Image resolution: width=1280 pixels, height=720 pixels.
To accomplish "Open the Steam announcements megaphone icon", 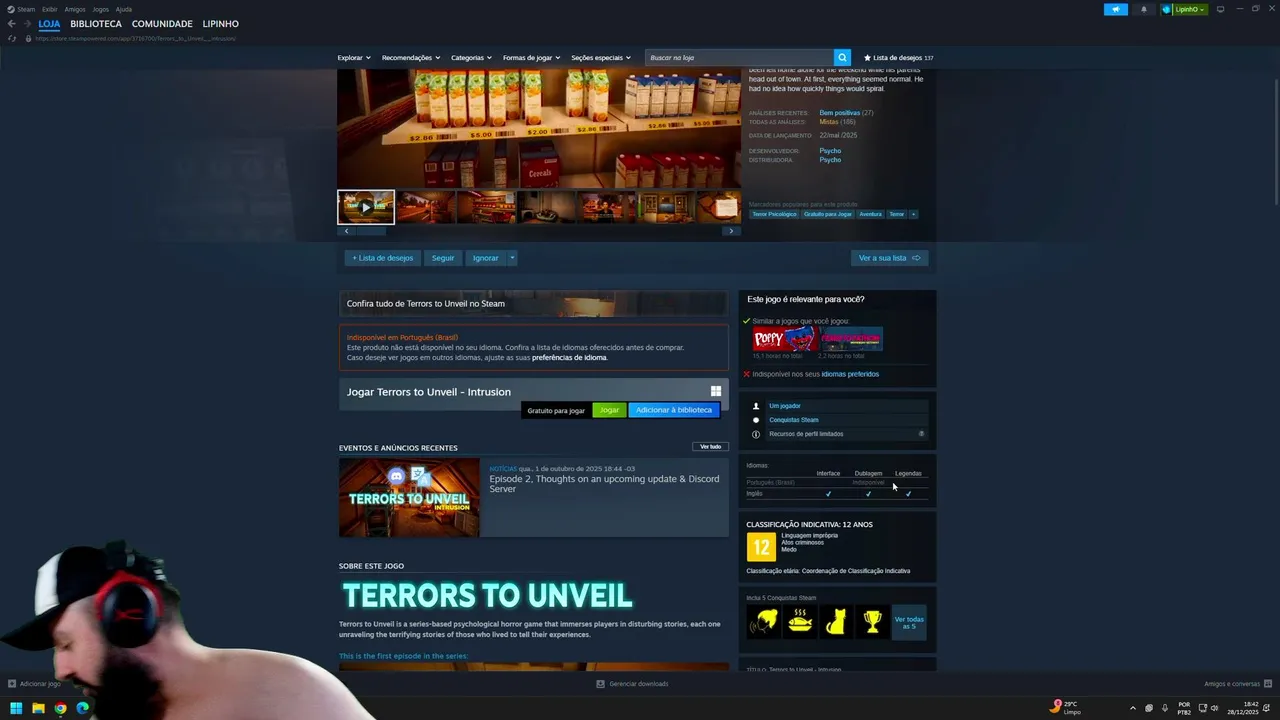I will (x=1116, y=9).
